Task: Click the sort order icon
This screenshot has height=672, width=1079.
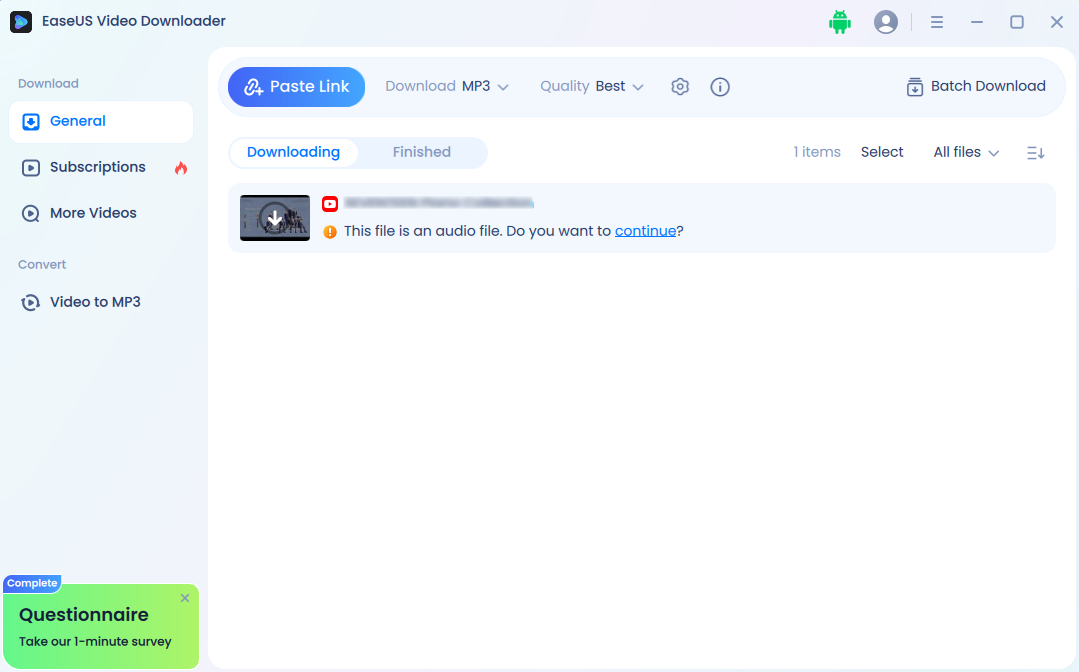Action: click(1035, 152)
